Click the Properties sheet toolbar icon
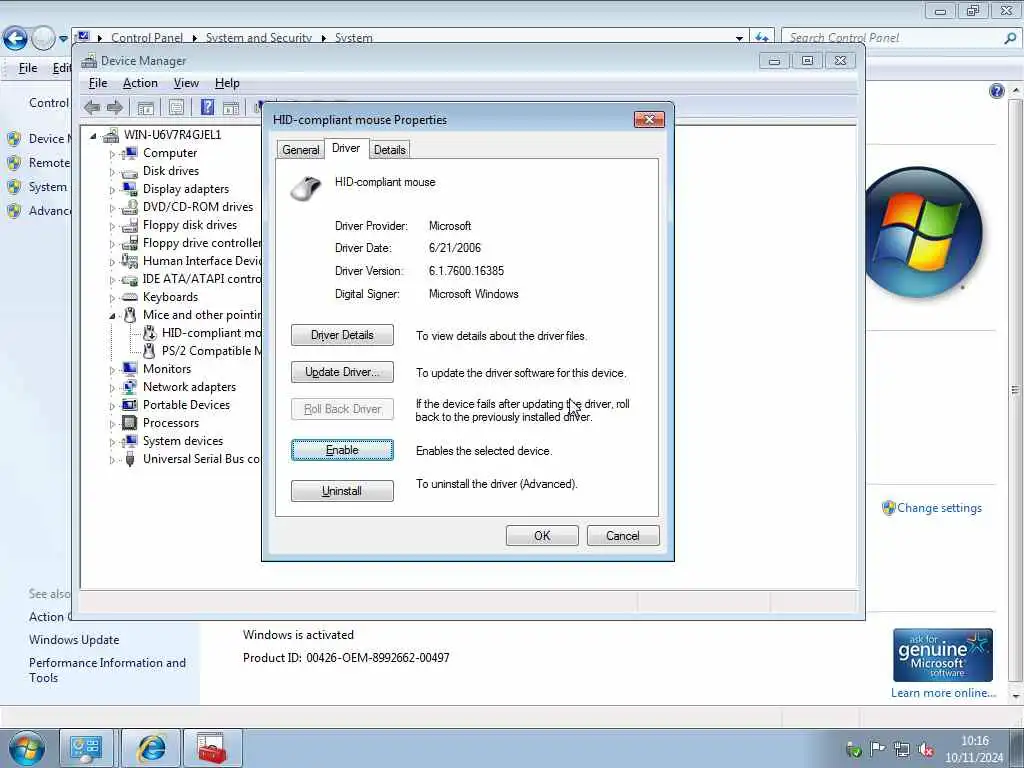The image size is (1024, 768). coord(176,108)
